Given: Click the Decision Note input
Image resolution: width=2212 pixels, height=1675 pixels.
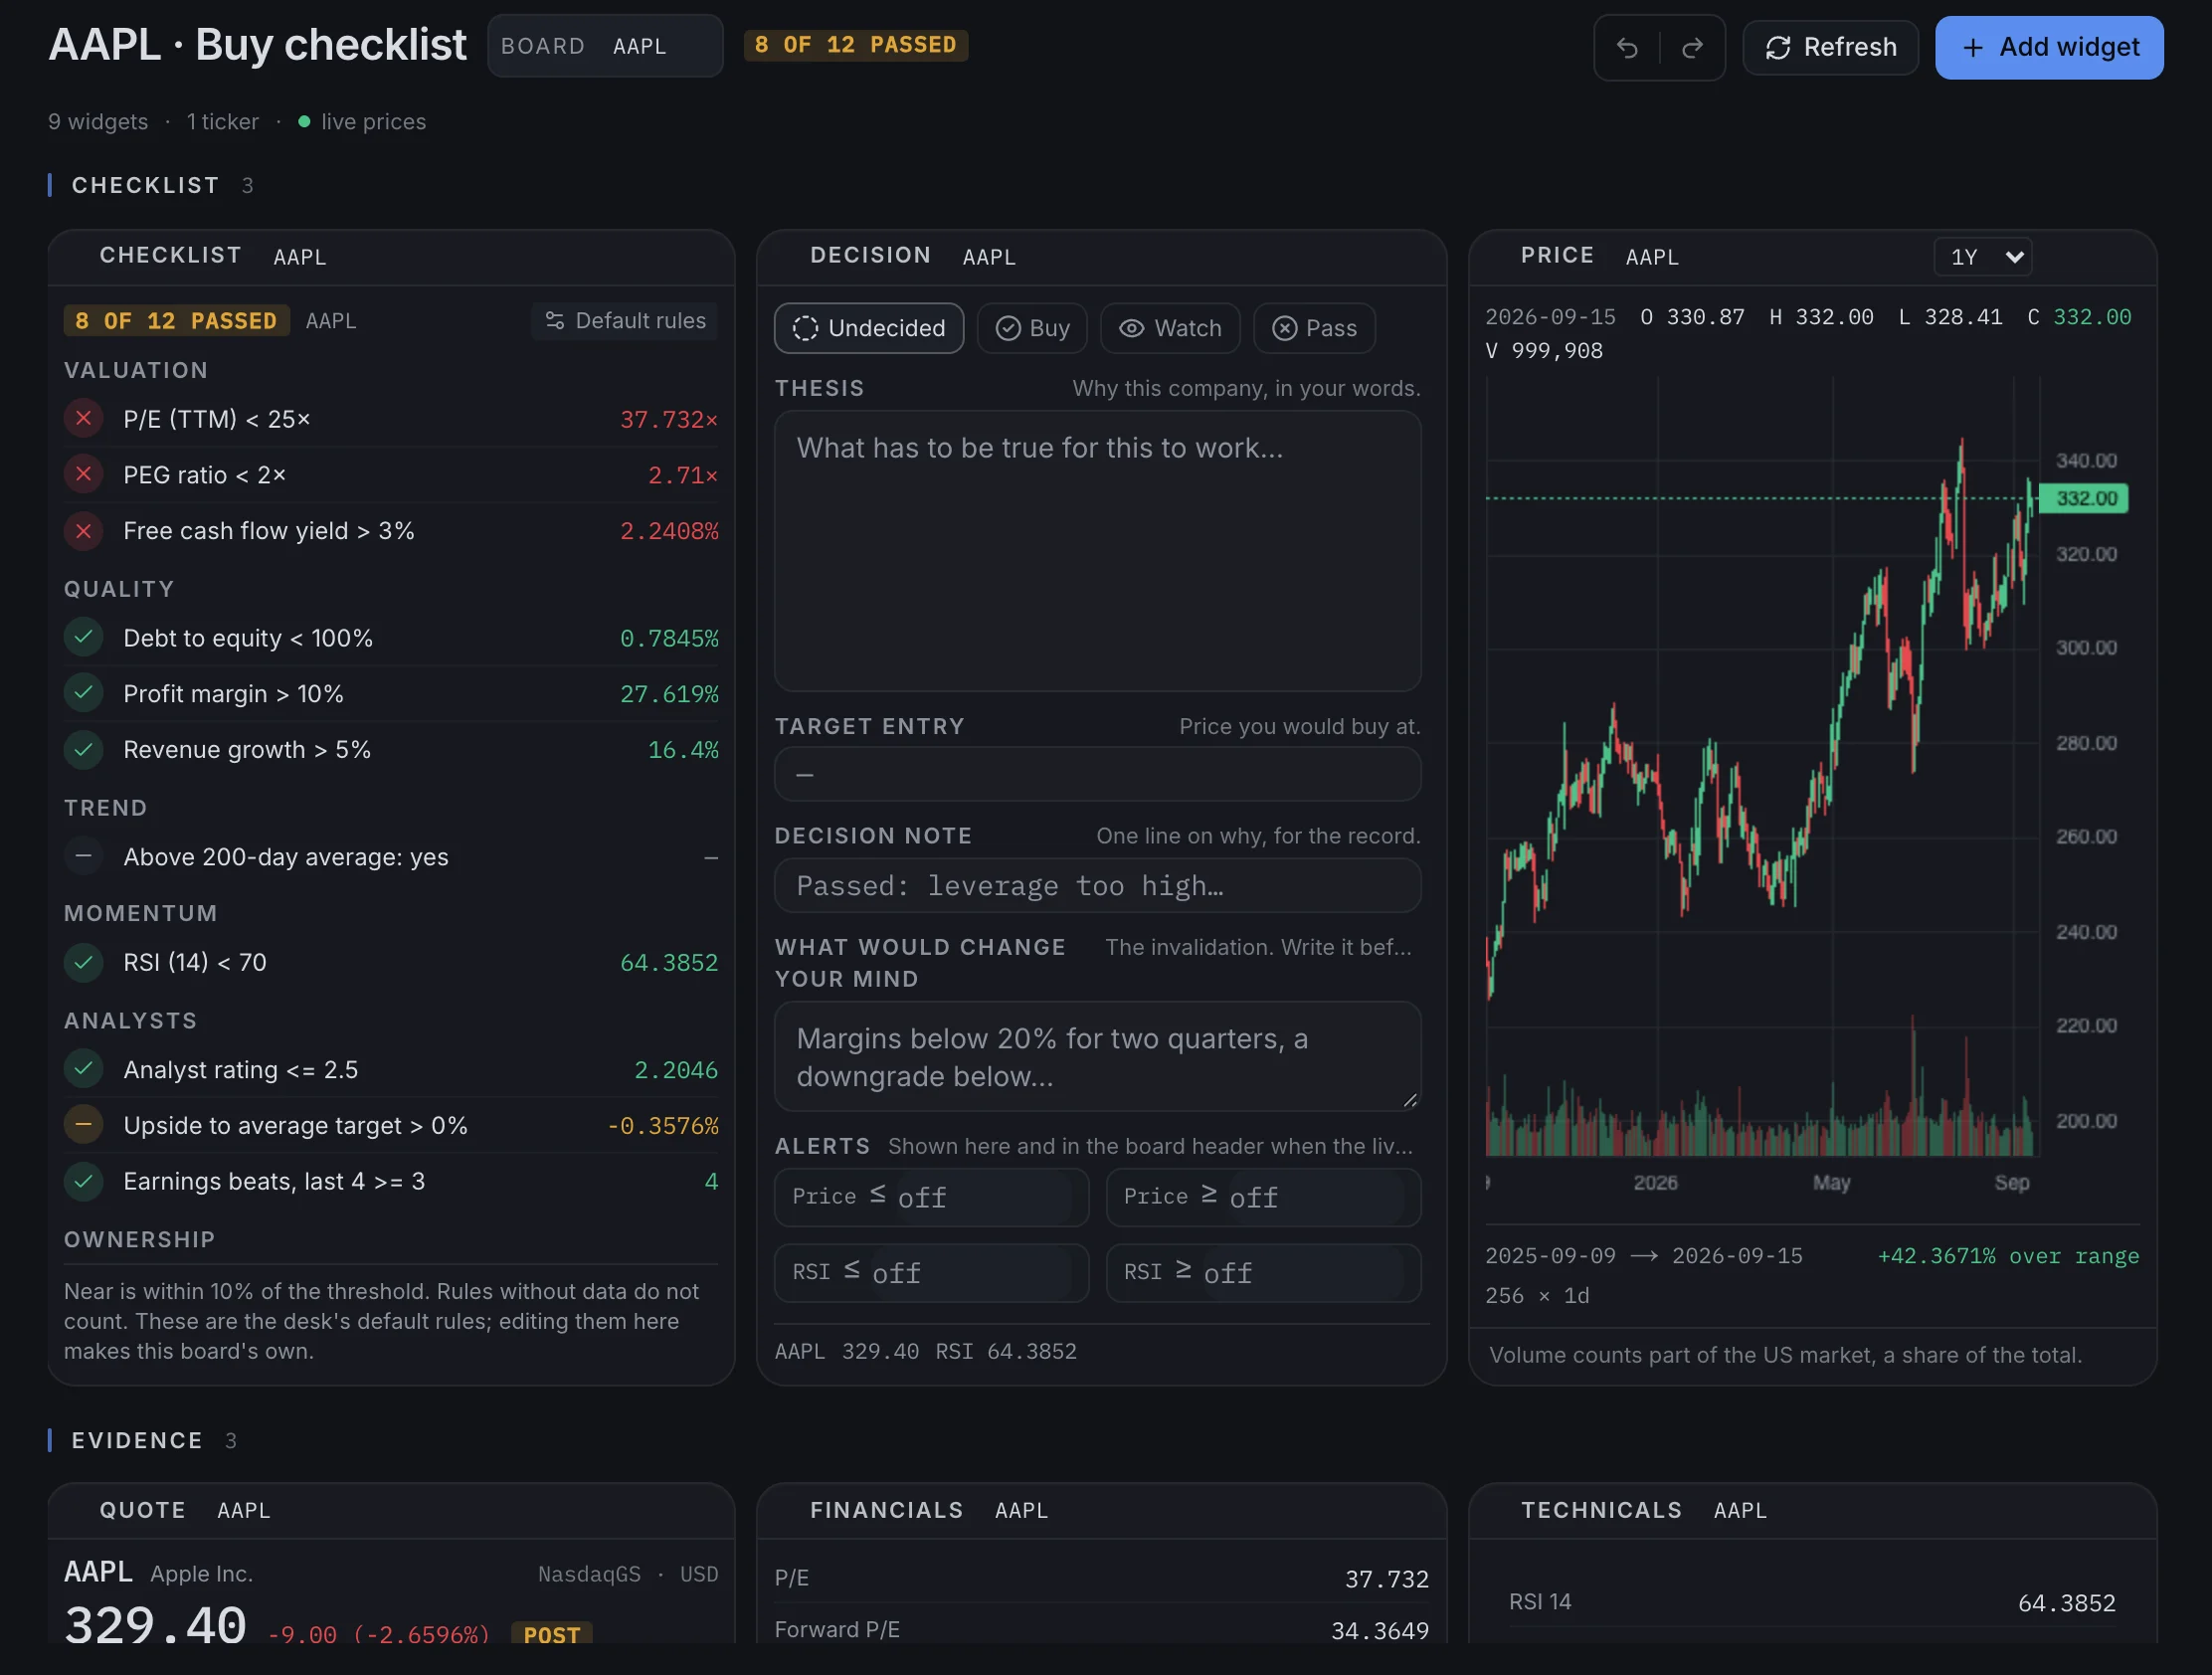Looking at the screenshot, I should (1097, 886).
